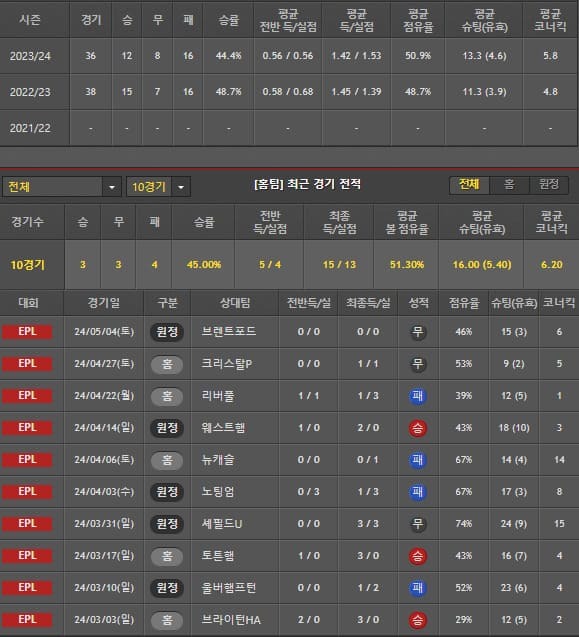
Task: Click EPL badge for 24/04/22 match
Action: tap(27, 396)
